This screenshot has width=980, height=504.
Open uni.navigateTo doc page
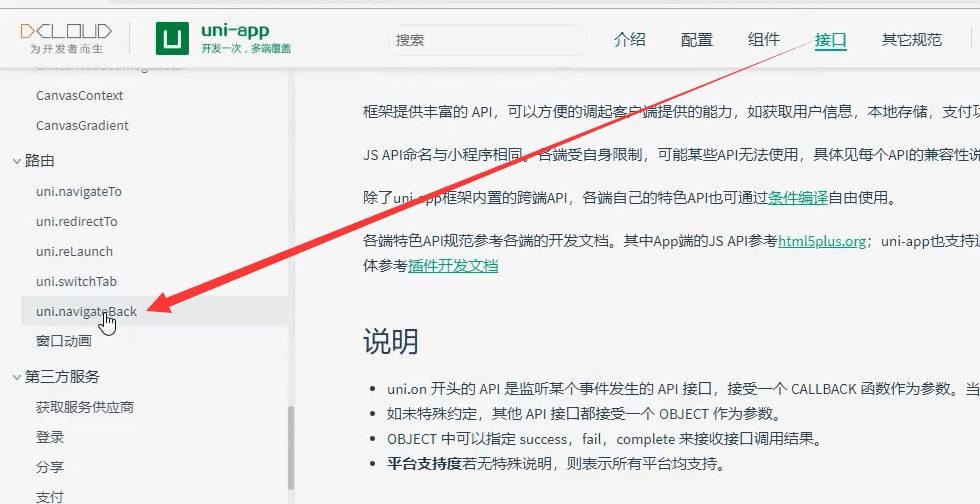point(79,191)
